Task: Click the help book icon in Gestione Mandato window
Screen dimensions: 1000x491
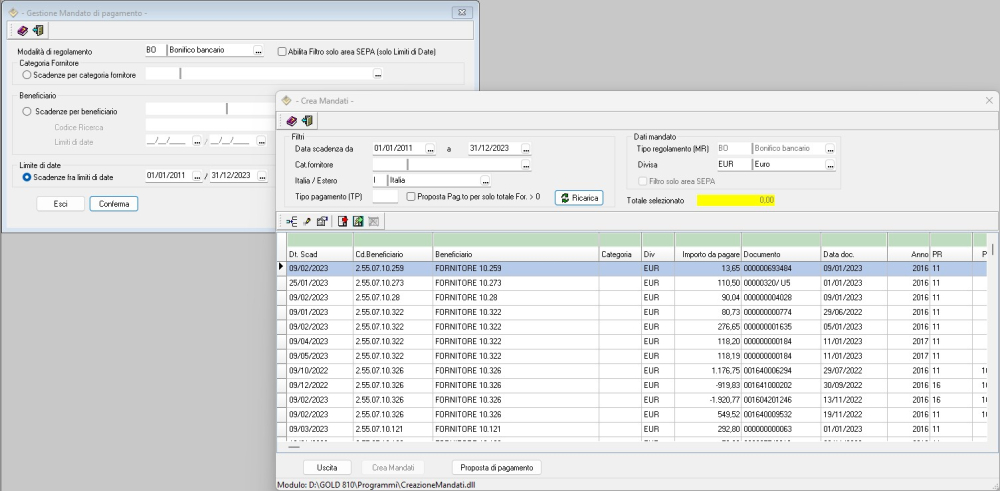Action: 23,31
